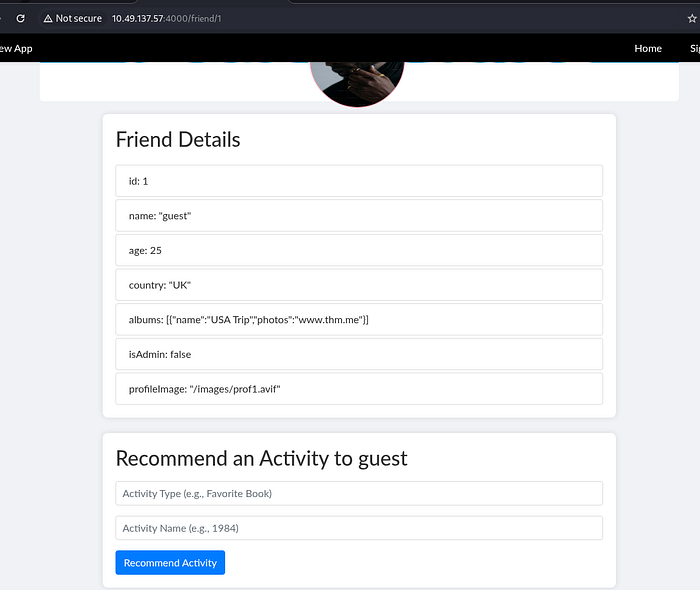Click the Friend Details heading
Viewport: 700px width, 590px height.
(x=178, y=139)
